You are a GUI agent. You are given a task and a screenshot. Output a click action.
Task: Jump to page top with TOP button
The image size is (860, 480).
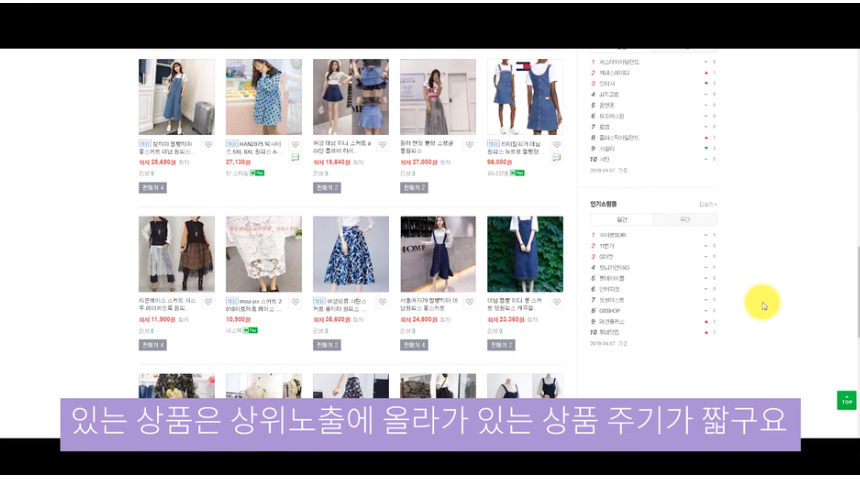point(846,400)
